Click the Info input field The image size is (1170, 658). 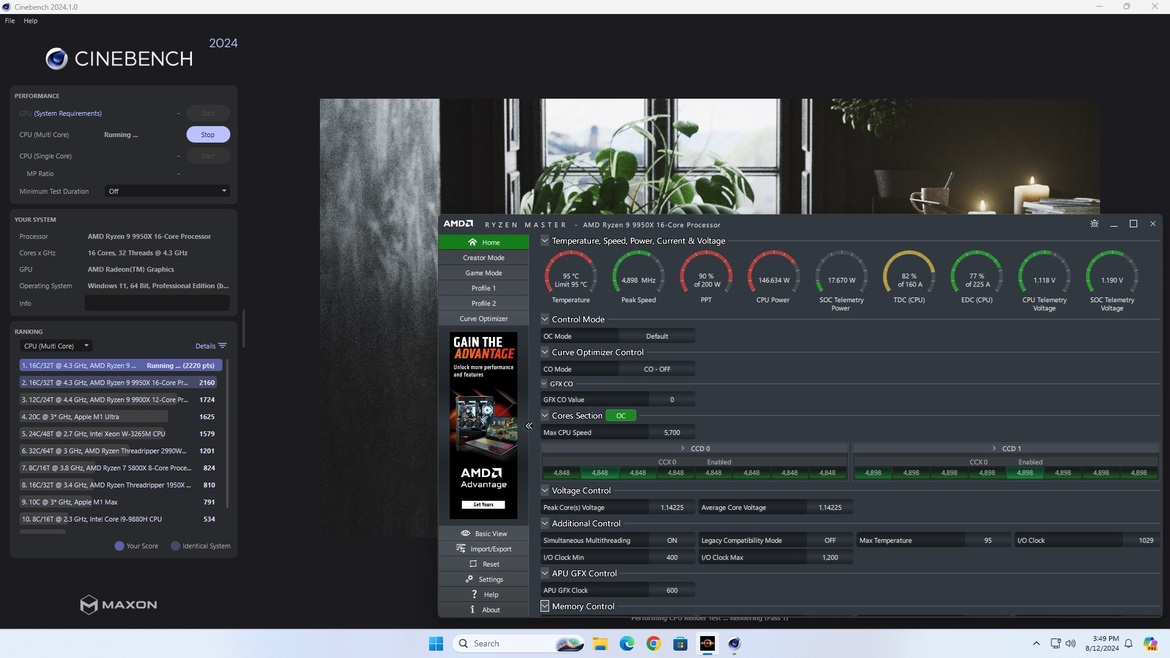coord(157,303)
